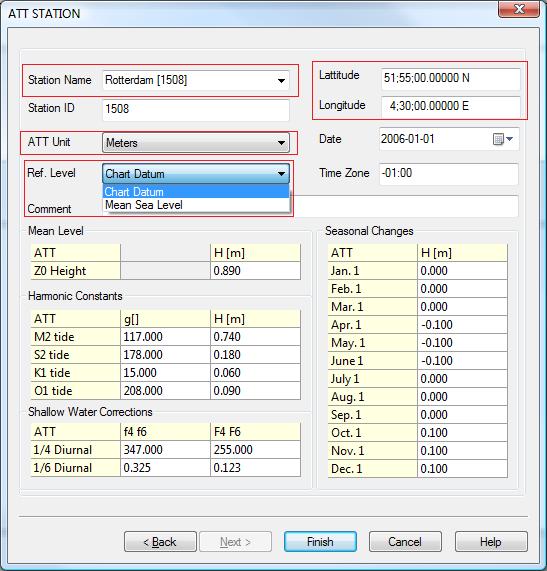Click the Station ID field

click(x=196, y=109)
